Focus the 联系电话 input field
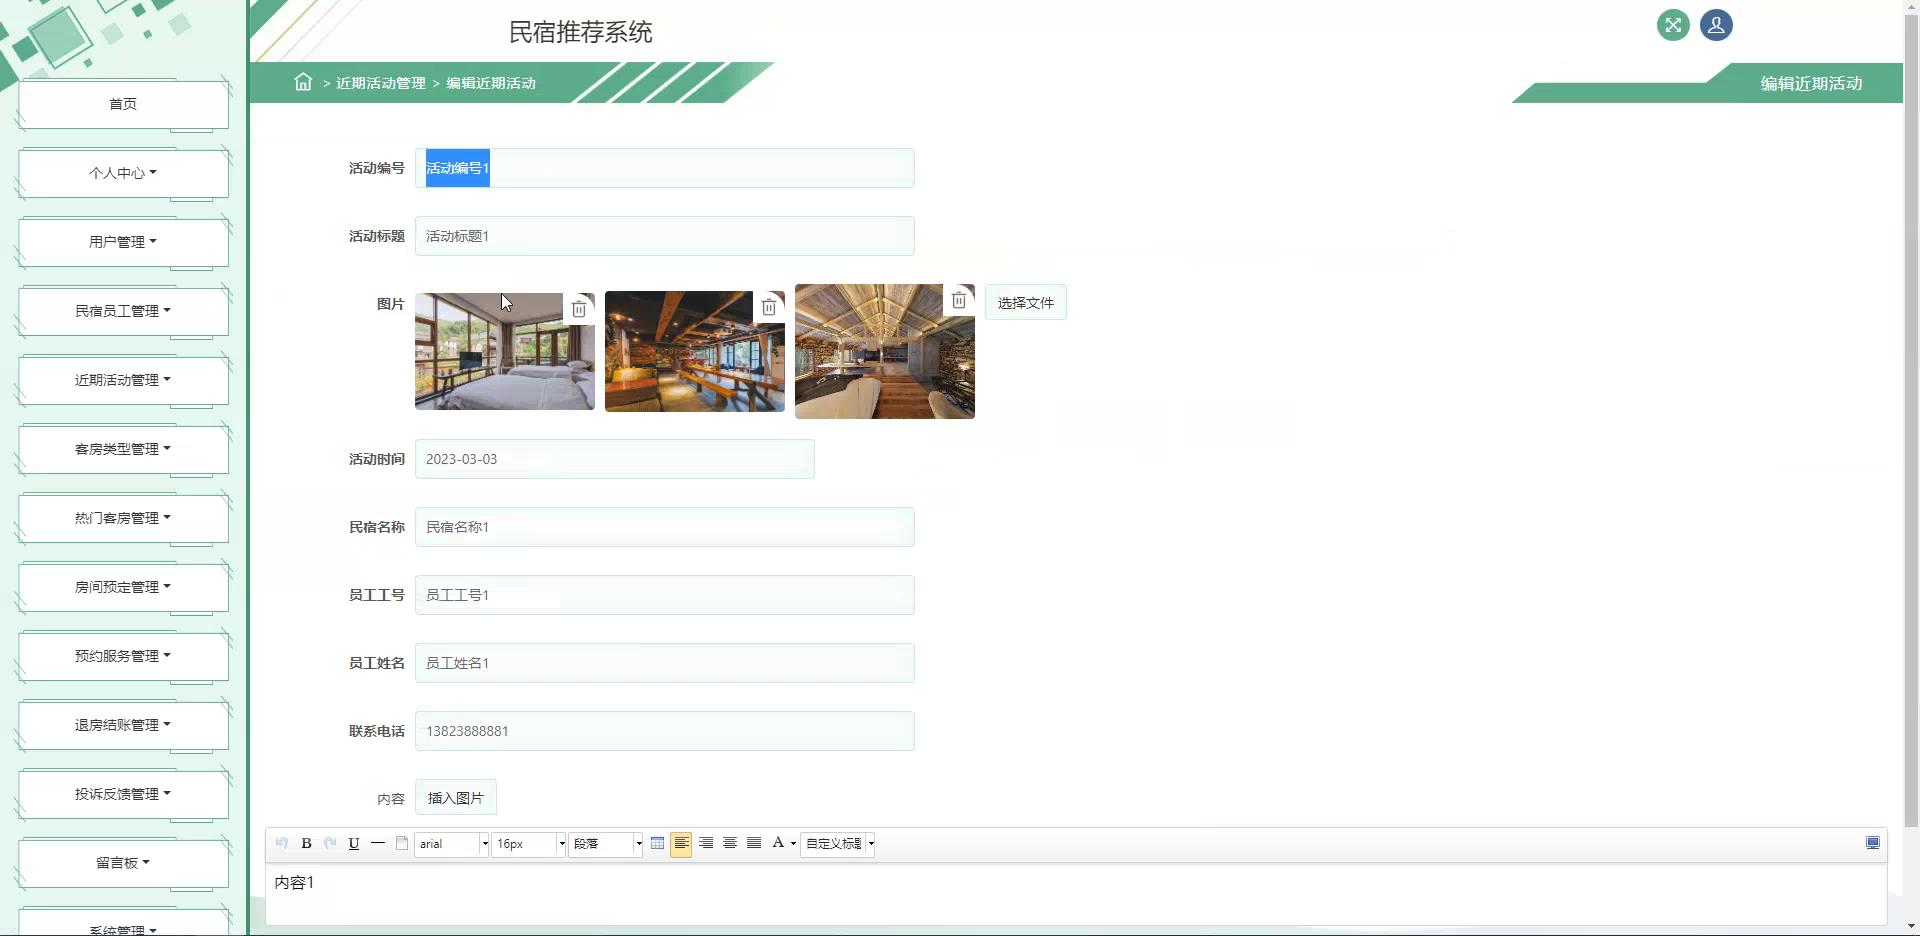The image size is (1920, 936). tap(665, 731)
